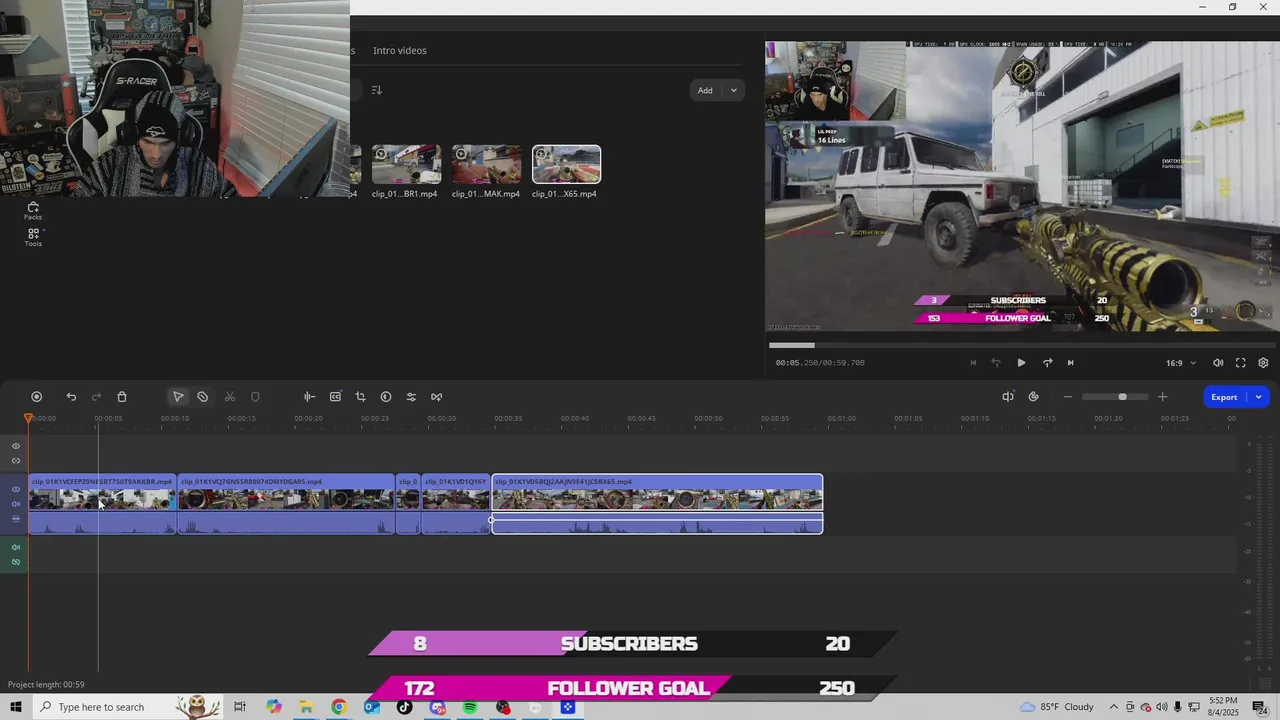Select timeline clip labeled clip_01K1VD1QY6Y
This screenshot has height=720, width=1280.
point(456,504)
